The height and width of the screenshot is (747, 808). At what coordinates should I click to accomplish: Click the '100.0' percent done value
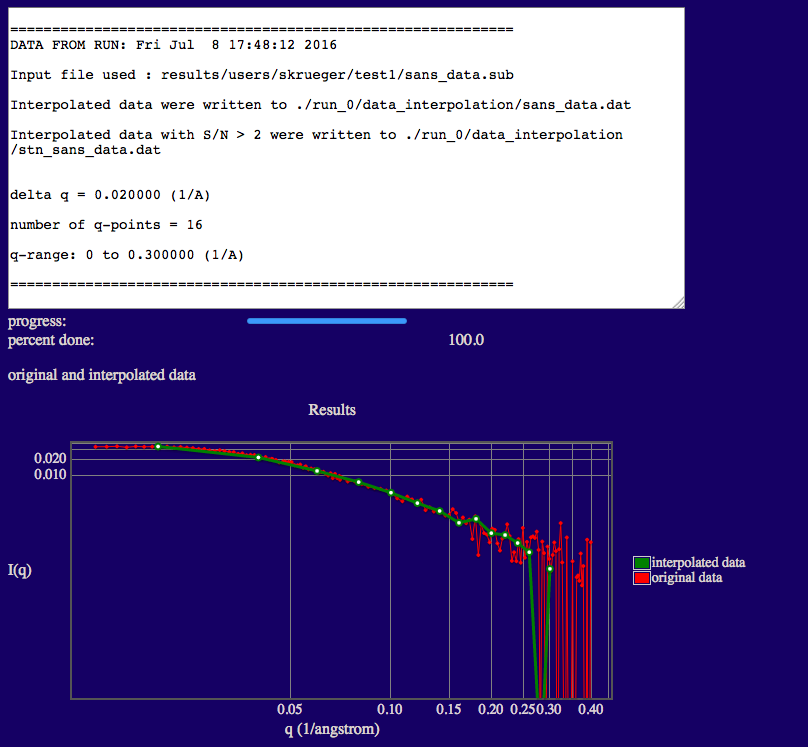pyautogui.click(x=466, y=340)
